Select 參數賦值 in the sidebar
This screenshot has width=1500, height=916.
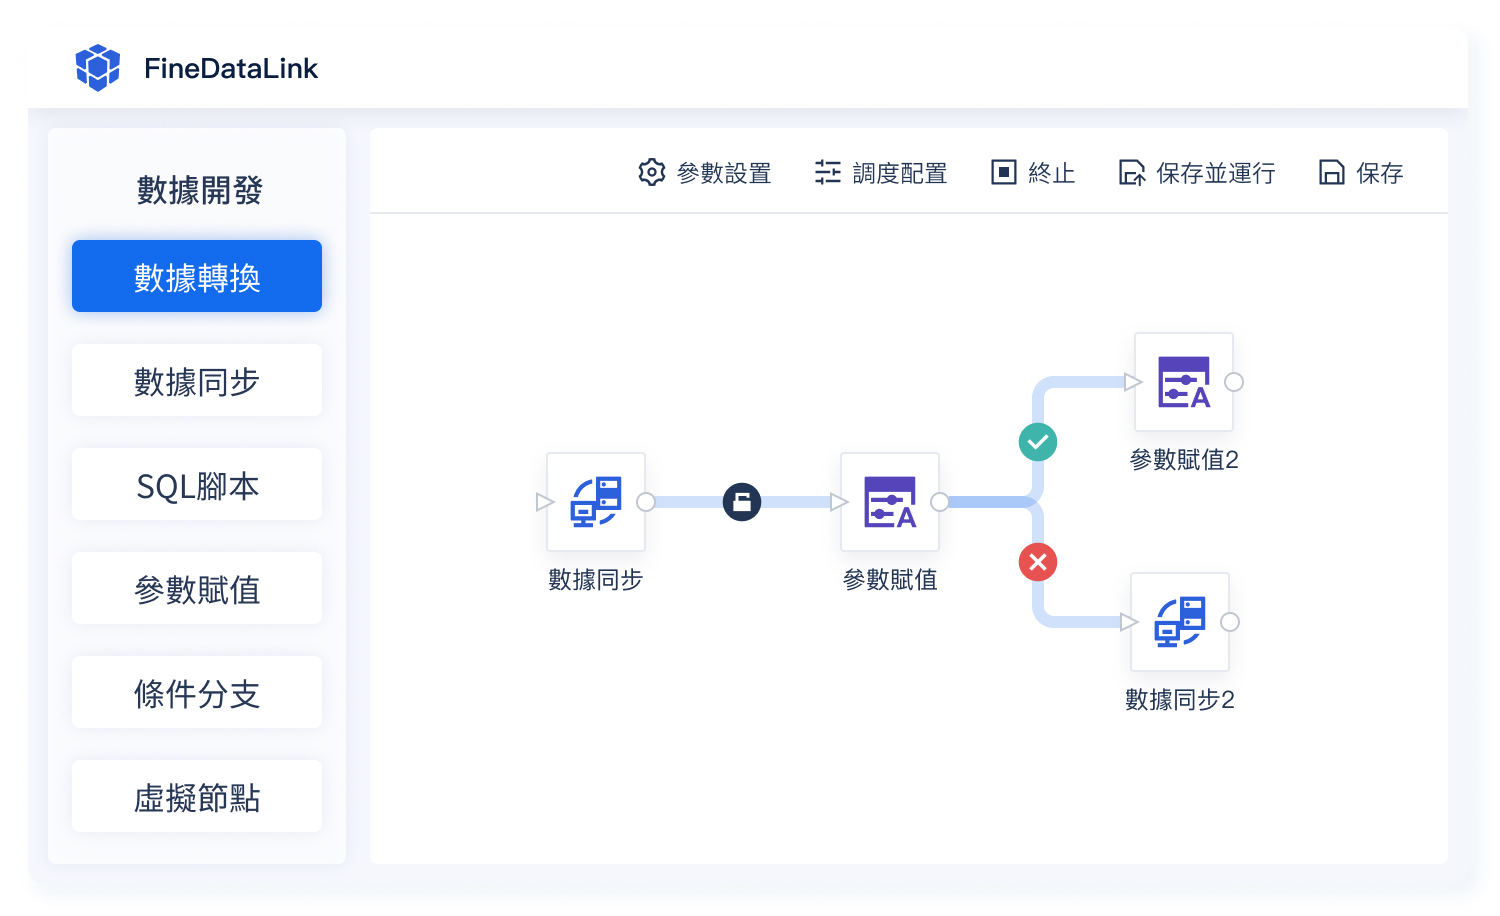point(197,588)
